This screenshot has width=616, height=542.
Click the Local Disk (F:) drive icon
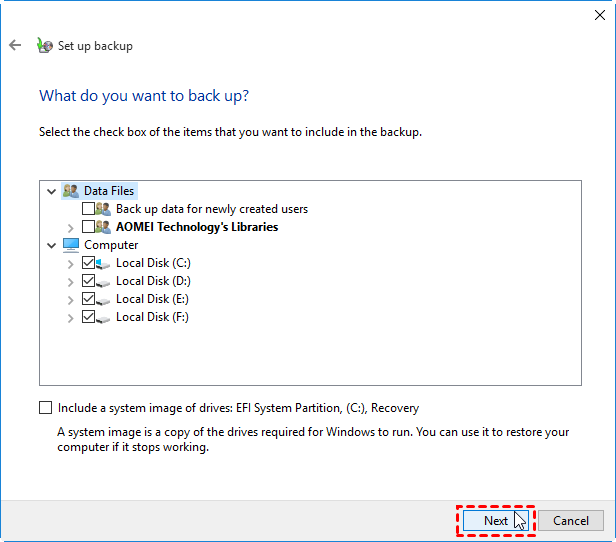pyautogui.click(x=104, y=317)
